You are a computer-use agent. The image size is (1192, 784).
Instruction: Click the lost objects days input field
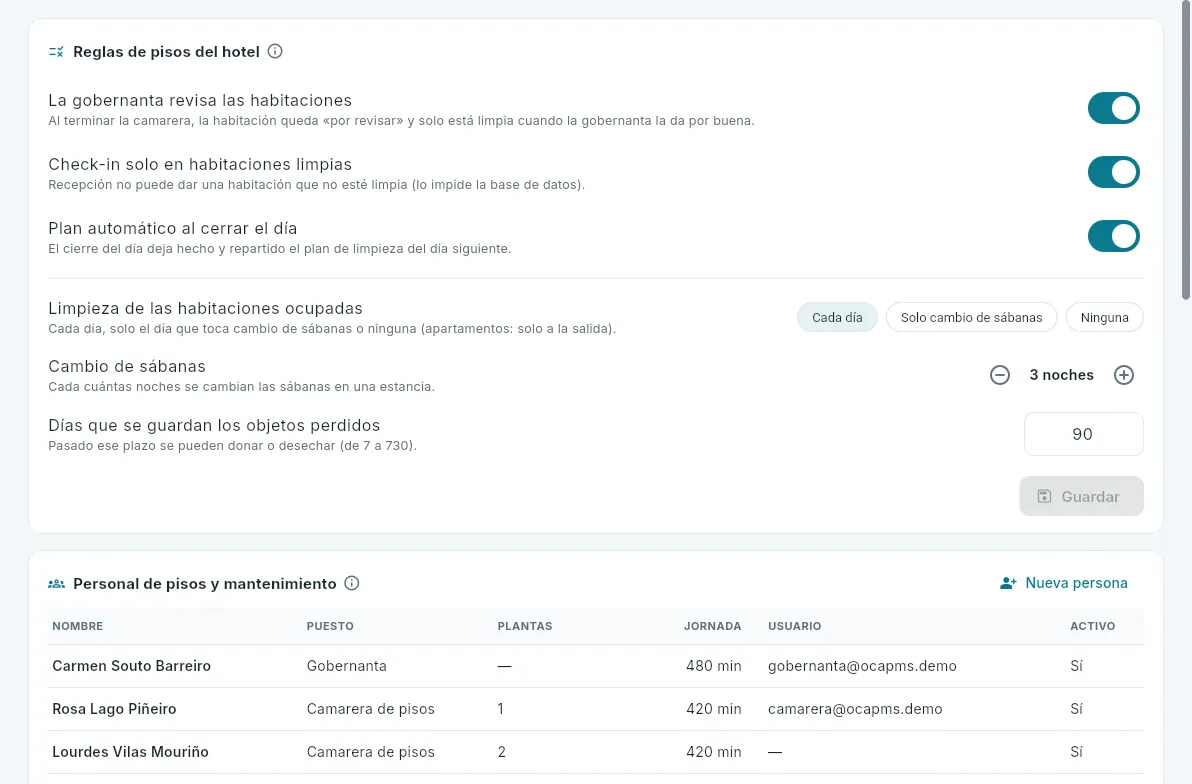(x=1083, y=434)
